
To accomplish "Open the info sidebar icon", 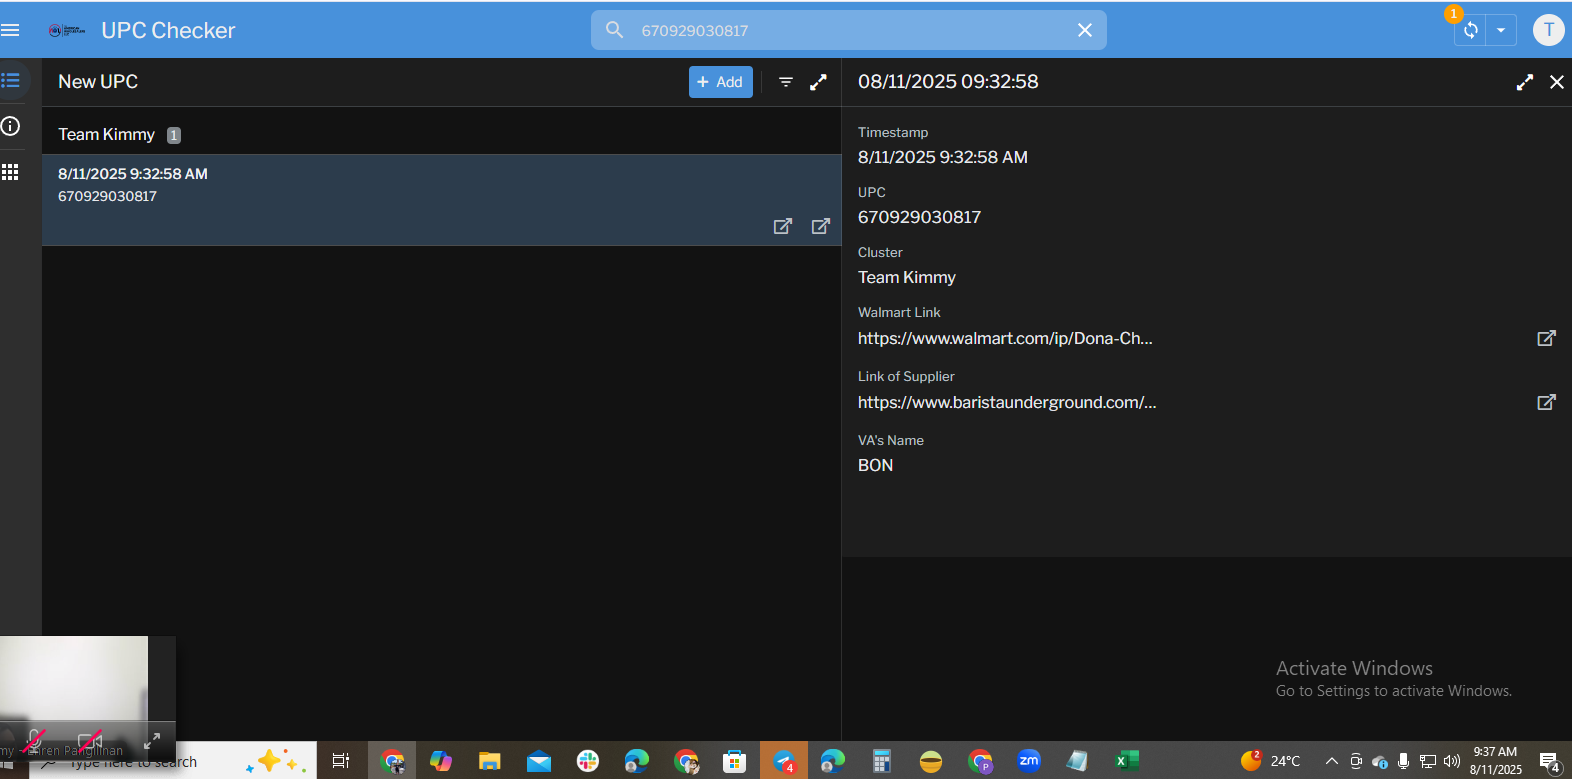I will [10, 126].
